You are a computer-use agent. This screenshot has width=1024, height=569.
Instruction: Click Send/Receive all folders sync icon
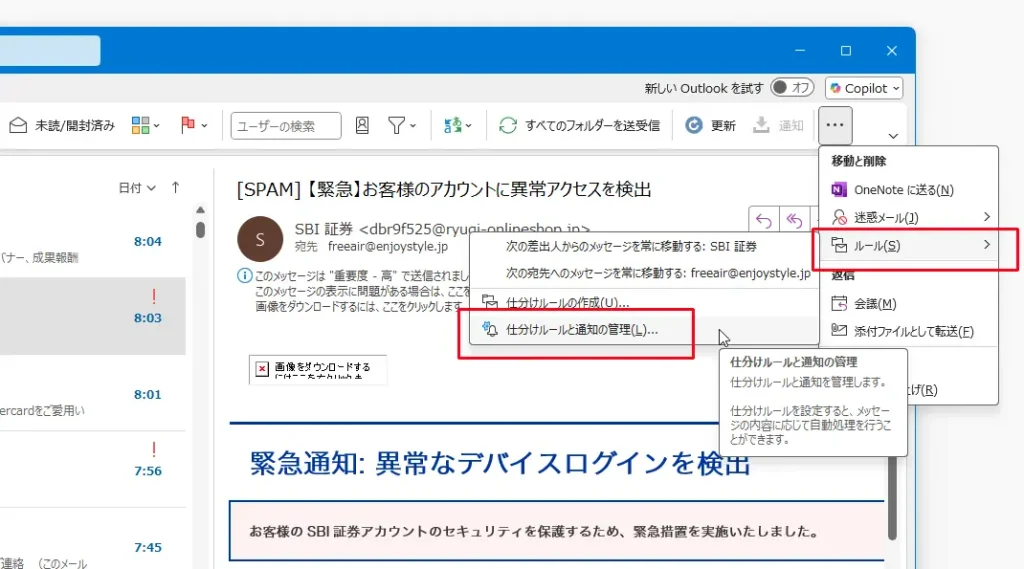pyautogui.click(x=508, y=125)
